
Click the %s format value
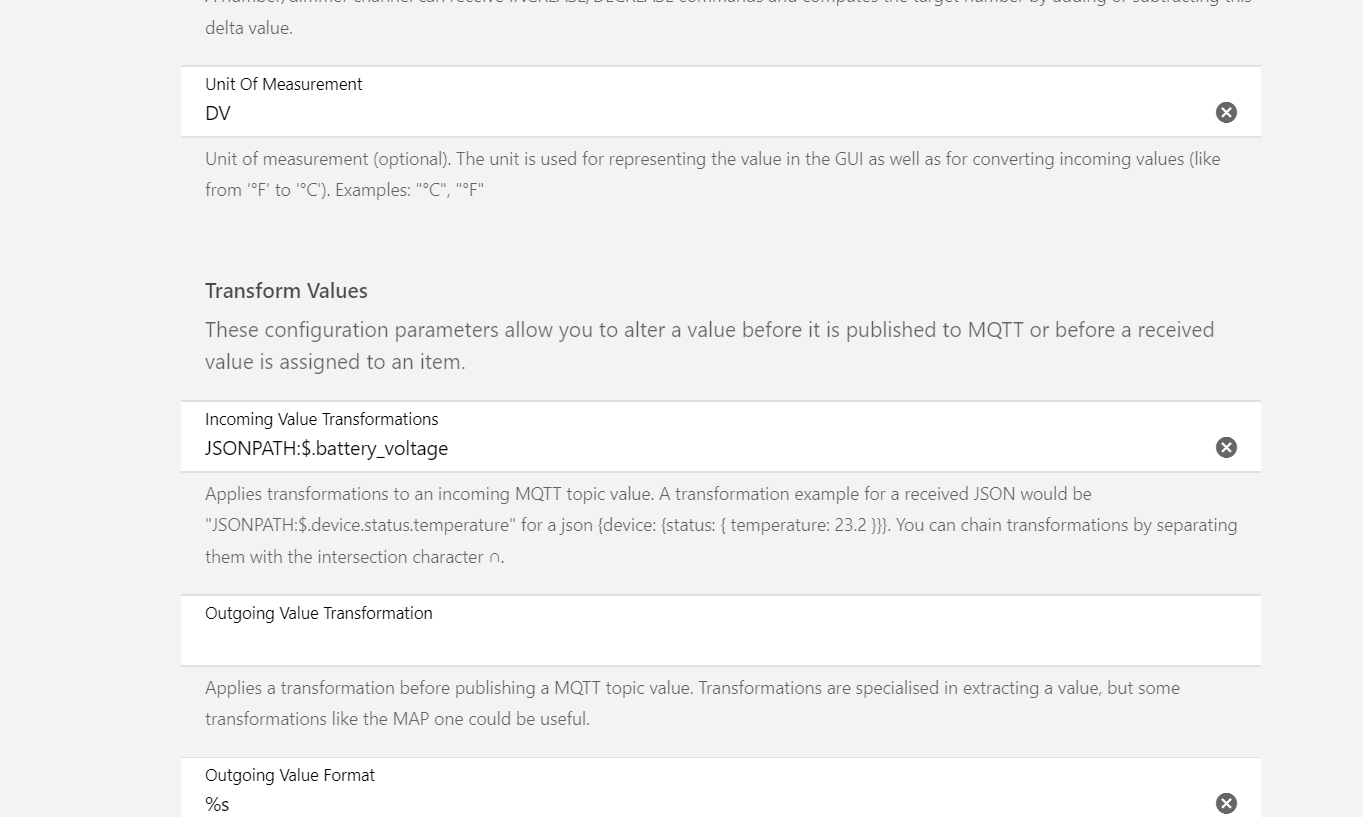click(217, 804)
